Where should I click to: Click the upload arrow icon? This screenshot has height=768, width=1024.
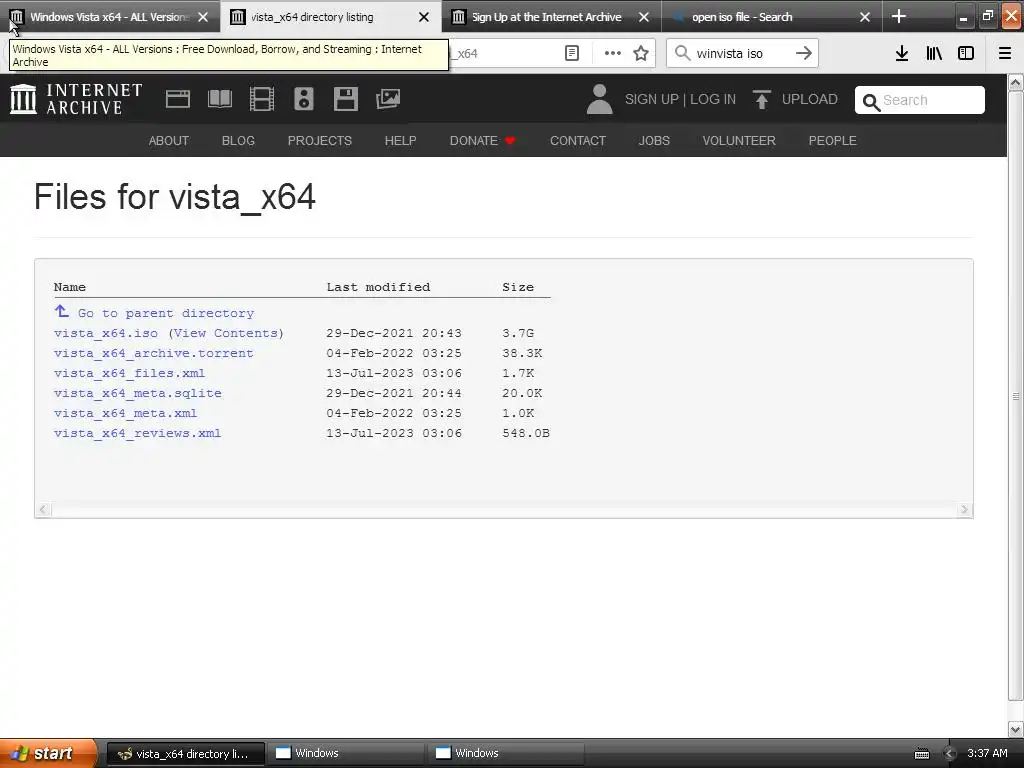(x=761, y=99)
